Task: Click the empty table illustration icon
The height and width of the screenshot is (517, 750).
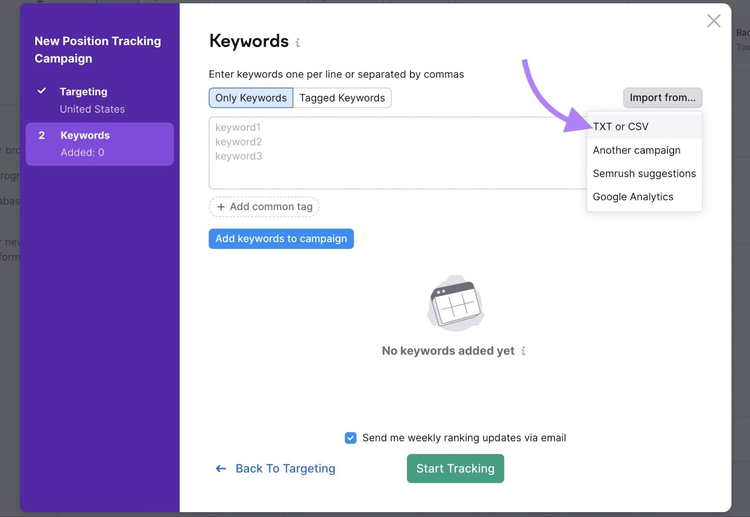Action: pos(455,303)
